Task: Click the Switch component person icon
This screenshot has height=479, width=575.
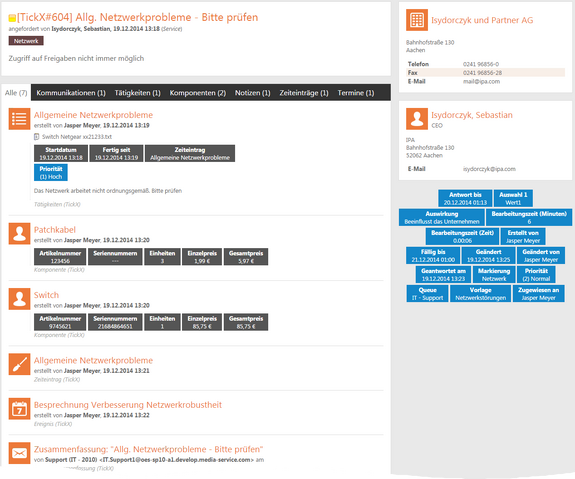Action: [19, 299]
